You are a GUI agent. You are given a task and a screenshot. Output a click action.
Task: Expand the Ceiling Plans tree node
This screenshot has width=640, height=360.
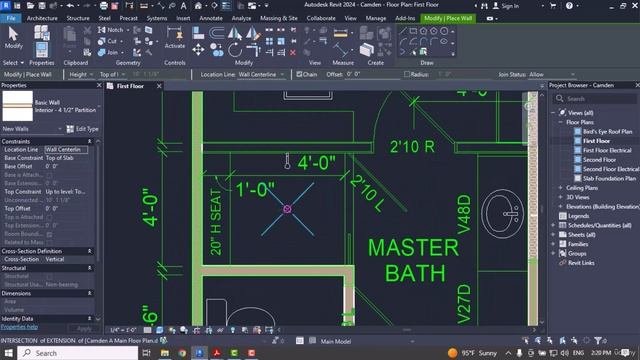click(560, 188)
